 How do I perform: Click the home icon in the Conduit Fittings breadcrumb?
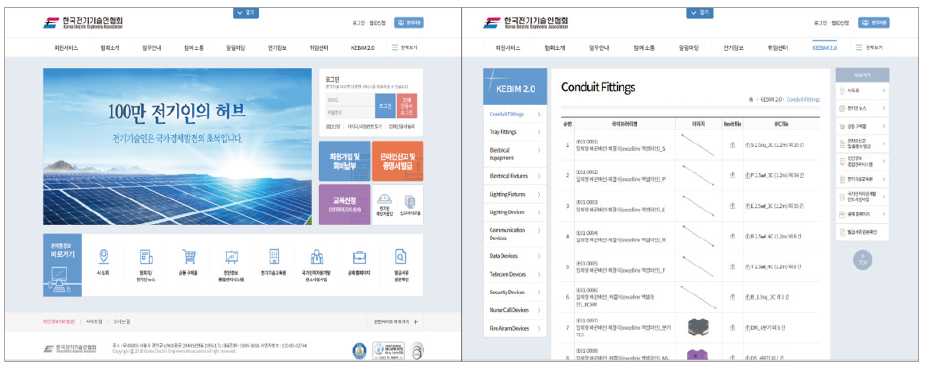coord(750,100)
